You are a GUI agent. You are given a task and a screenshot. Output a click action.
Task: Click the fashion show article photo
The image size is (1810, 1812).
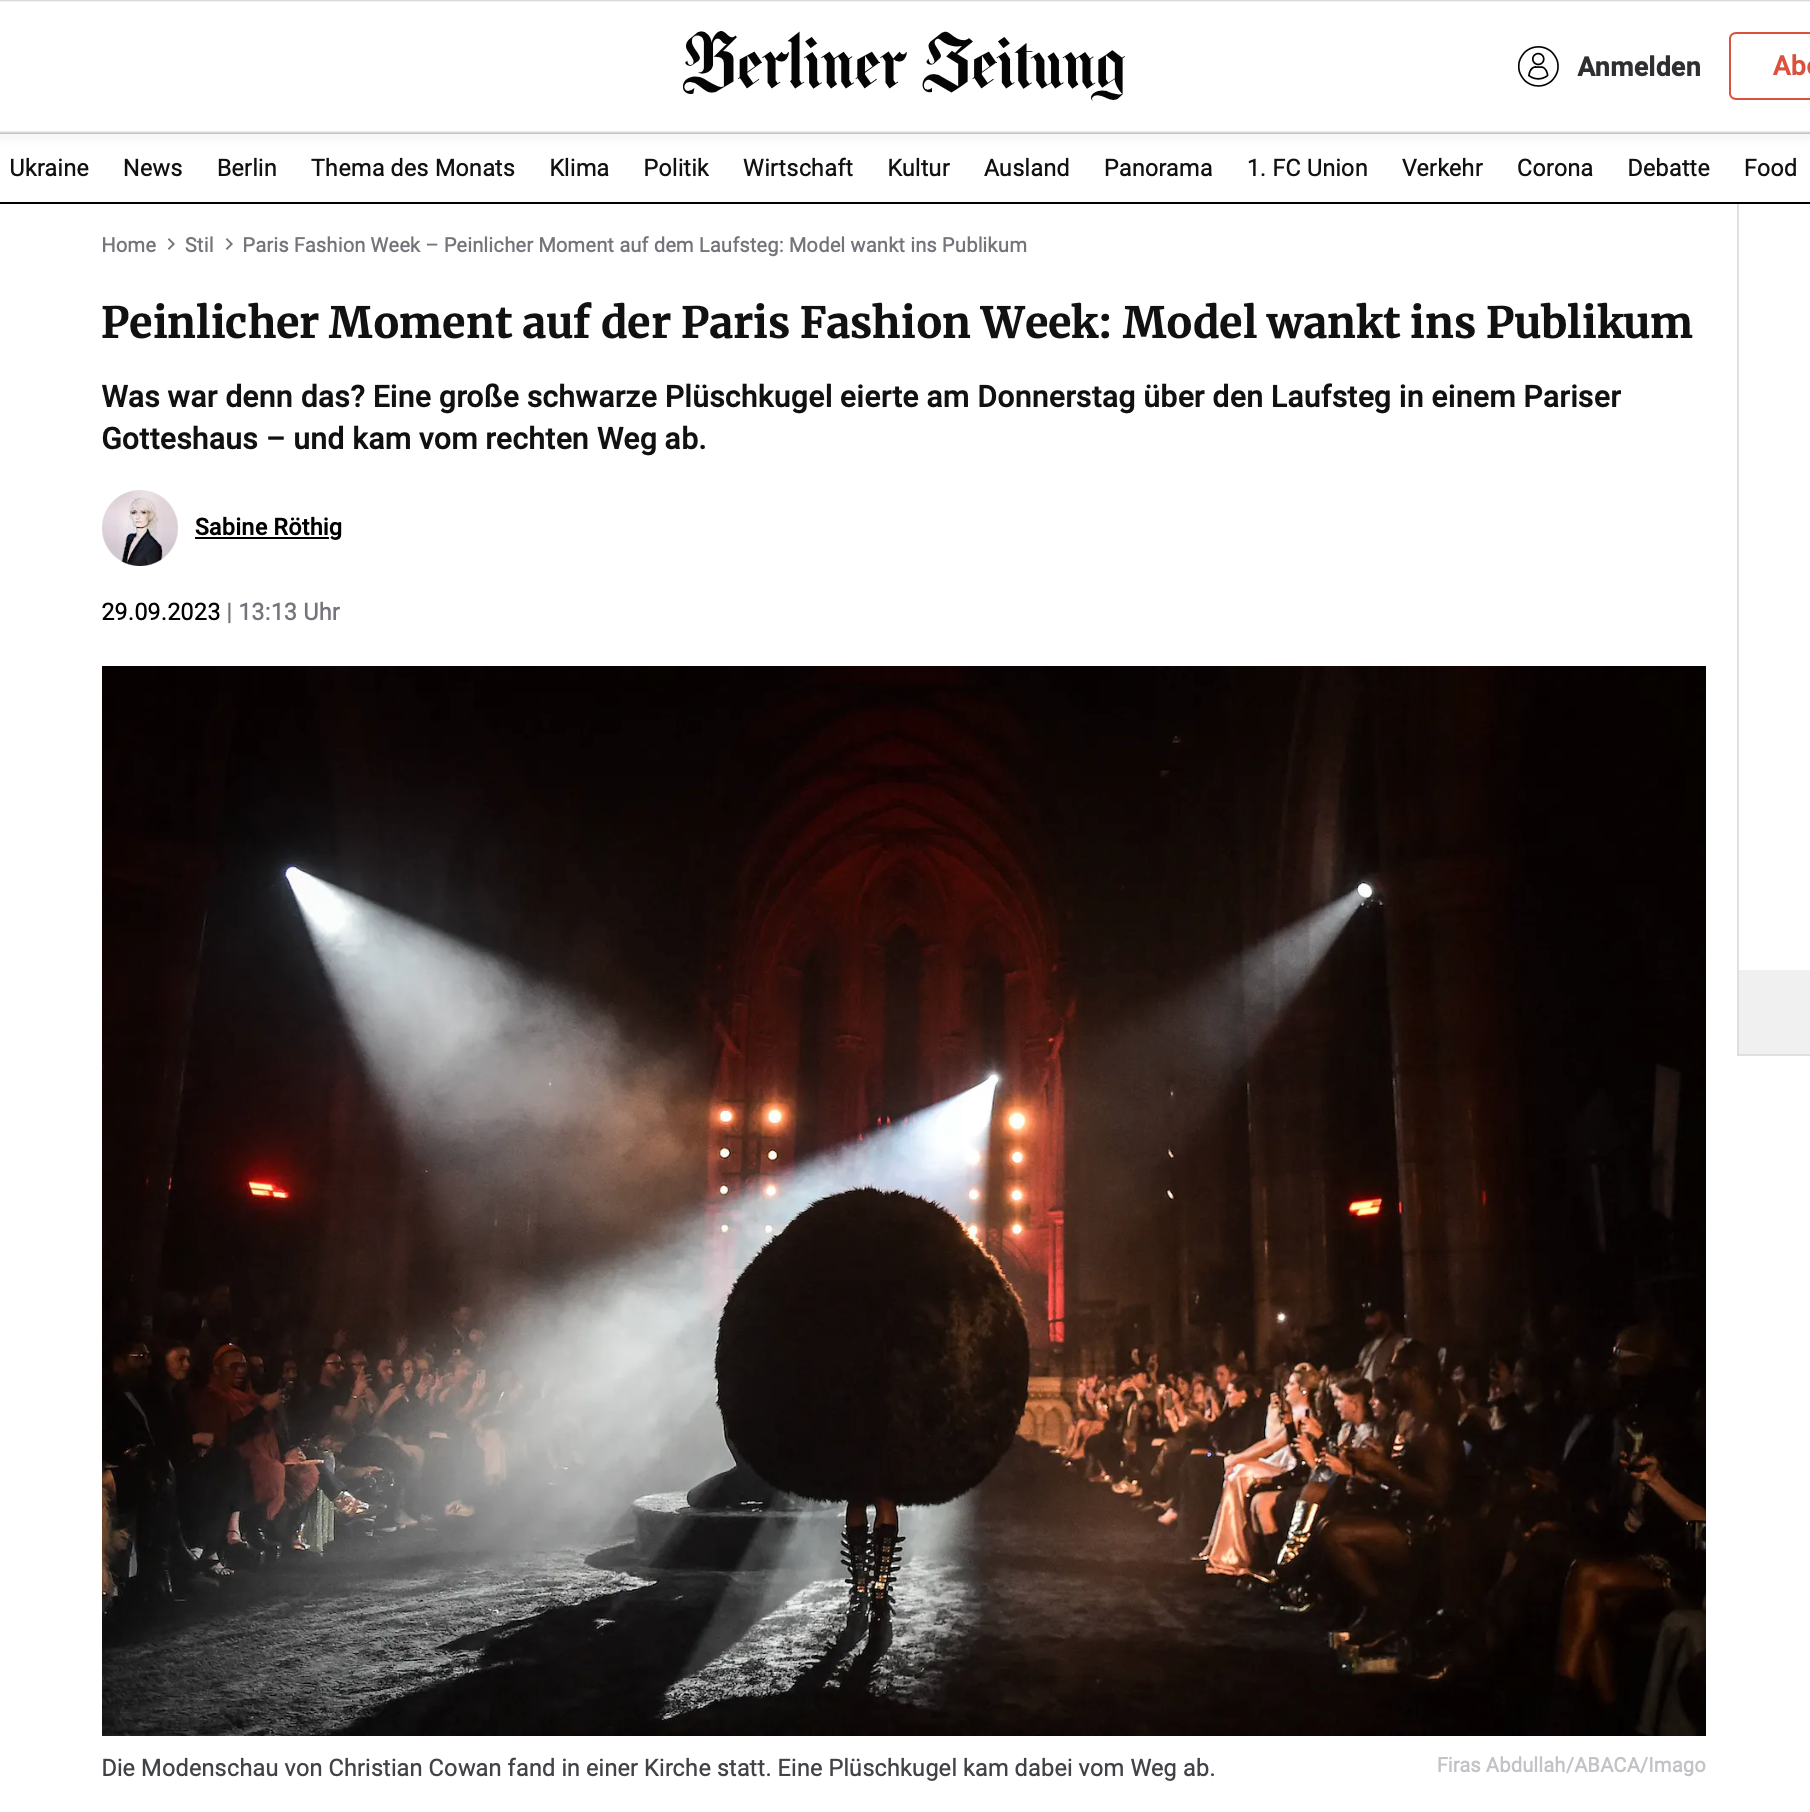tap(904, 1200)
